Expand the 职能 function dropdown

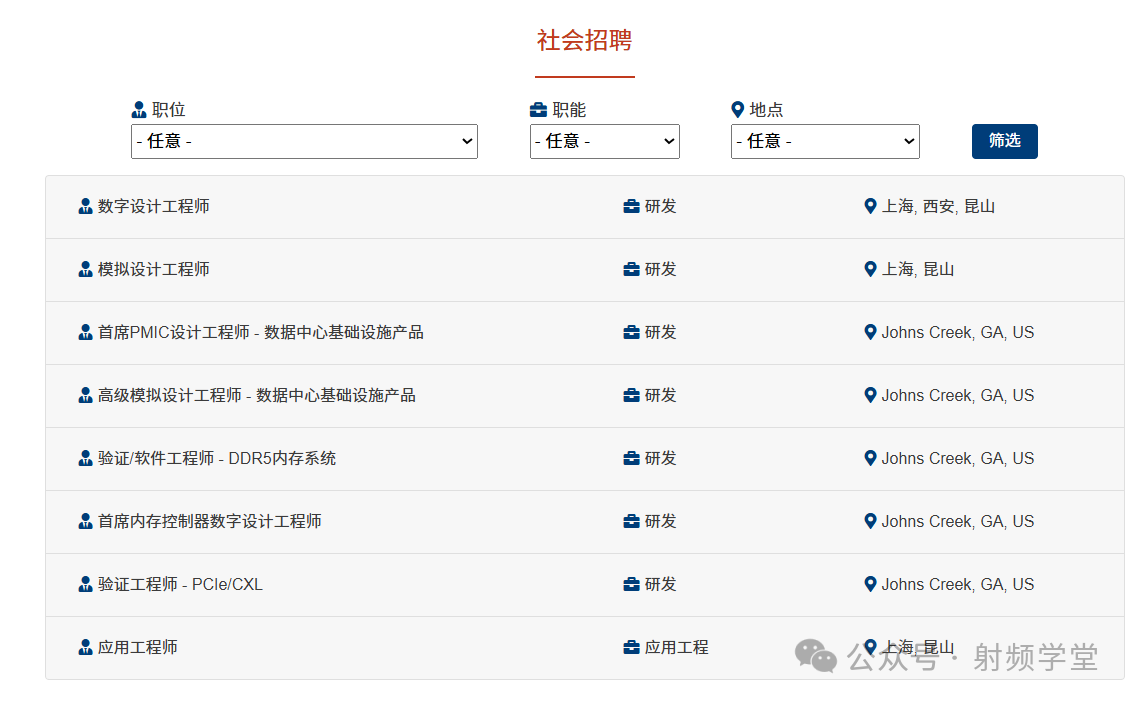604,141
